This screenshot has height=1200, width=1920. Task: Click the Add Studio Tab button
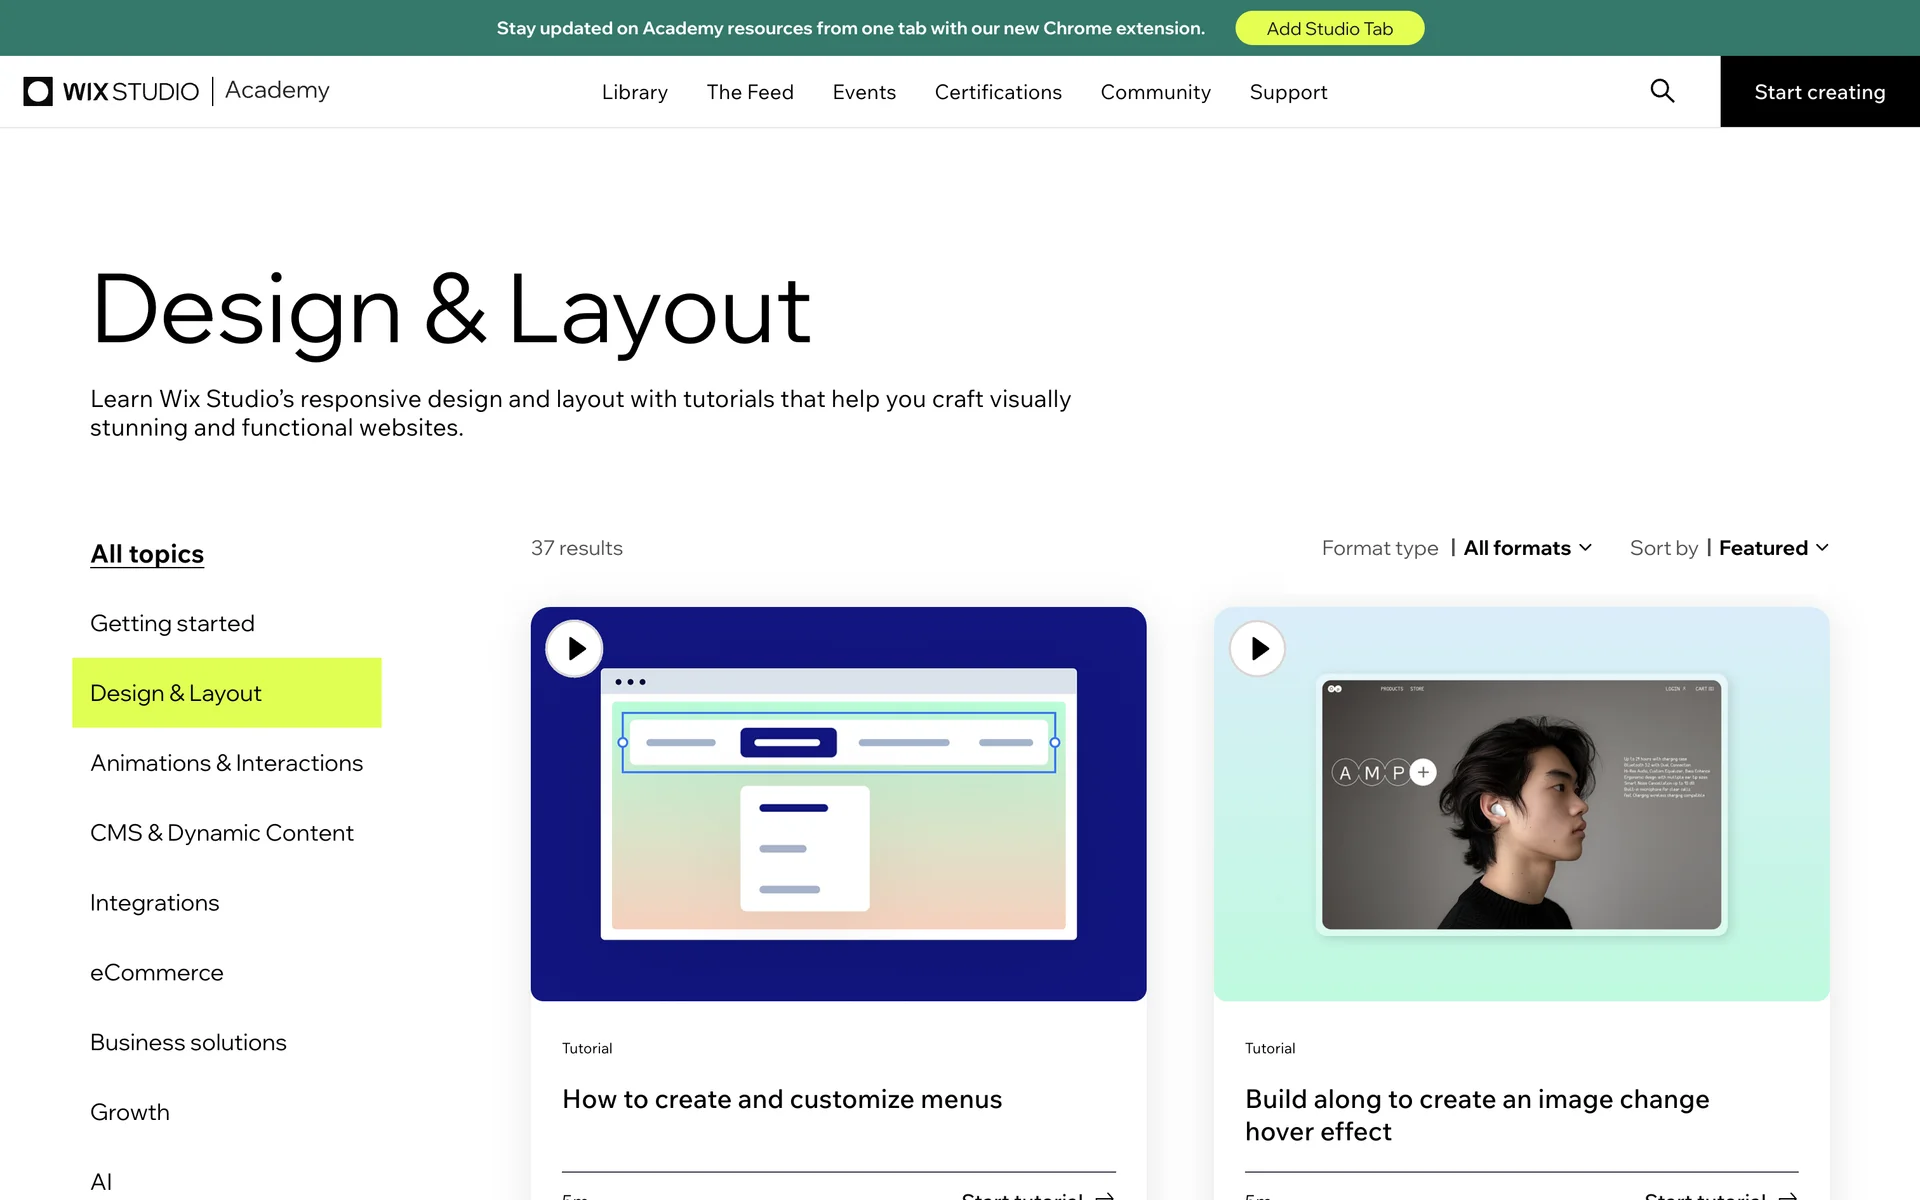(x=1329, y=28)
